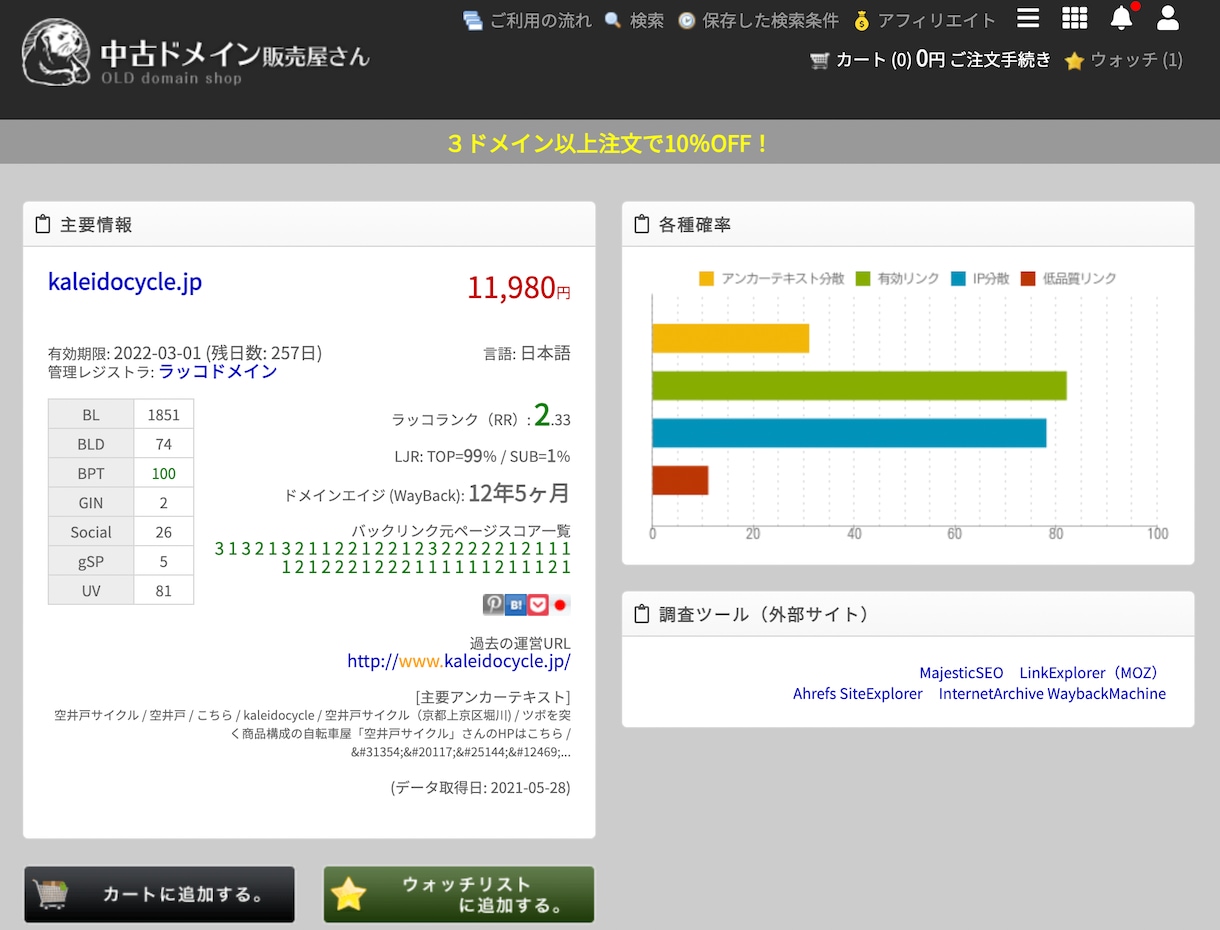This screenshot has width=1220, height=930.
Task: Visit the past URL http://www.kaleidocycle.jp/
Action: pos(459,661)
